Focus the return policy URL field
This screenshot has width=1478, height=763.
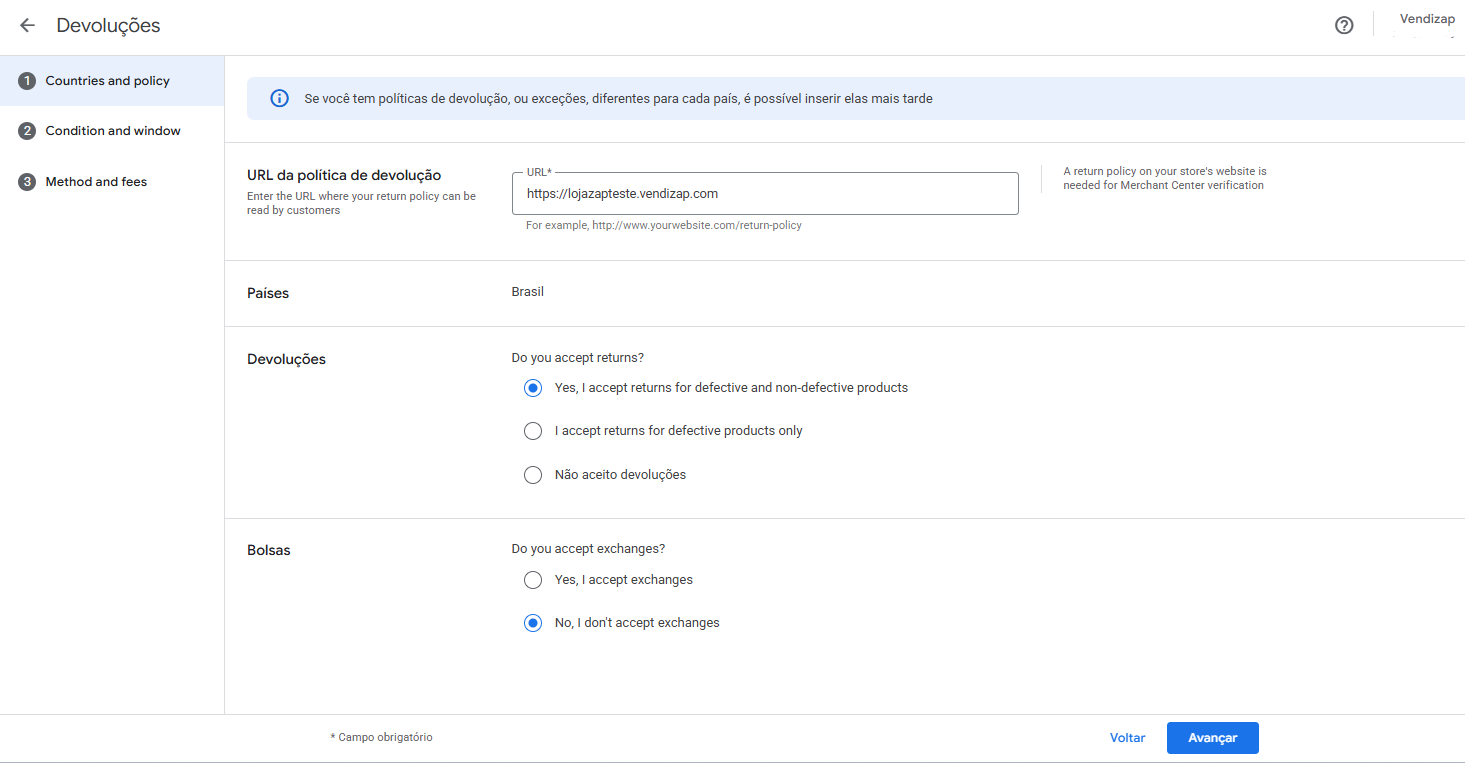[x=765, y=194]
